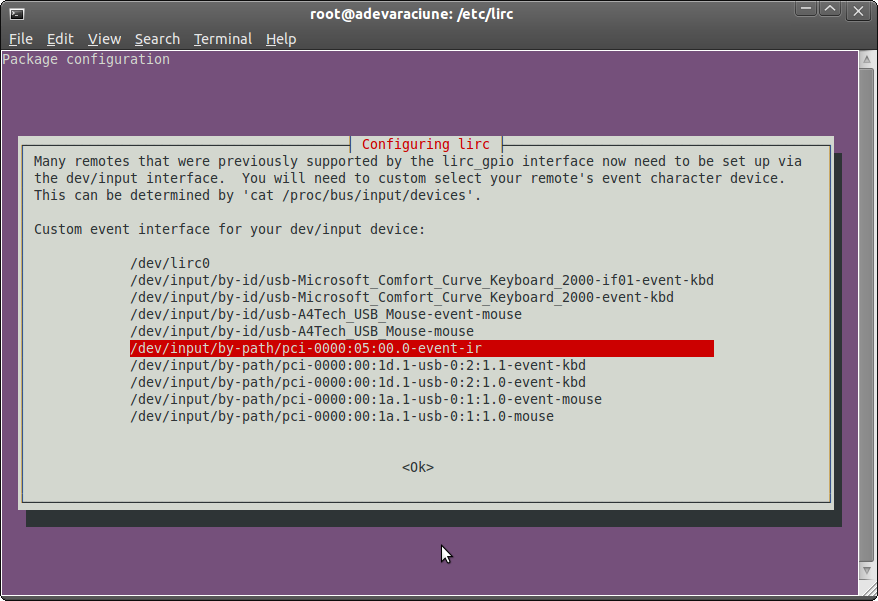Maximize the terminal window
Image resolution: width=878 pixels, height=601 pixels.
pos(830,10)
